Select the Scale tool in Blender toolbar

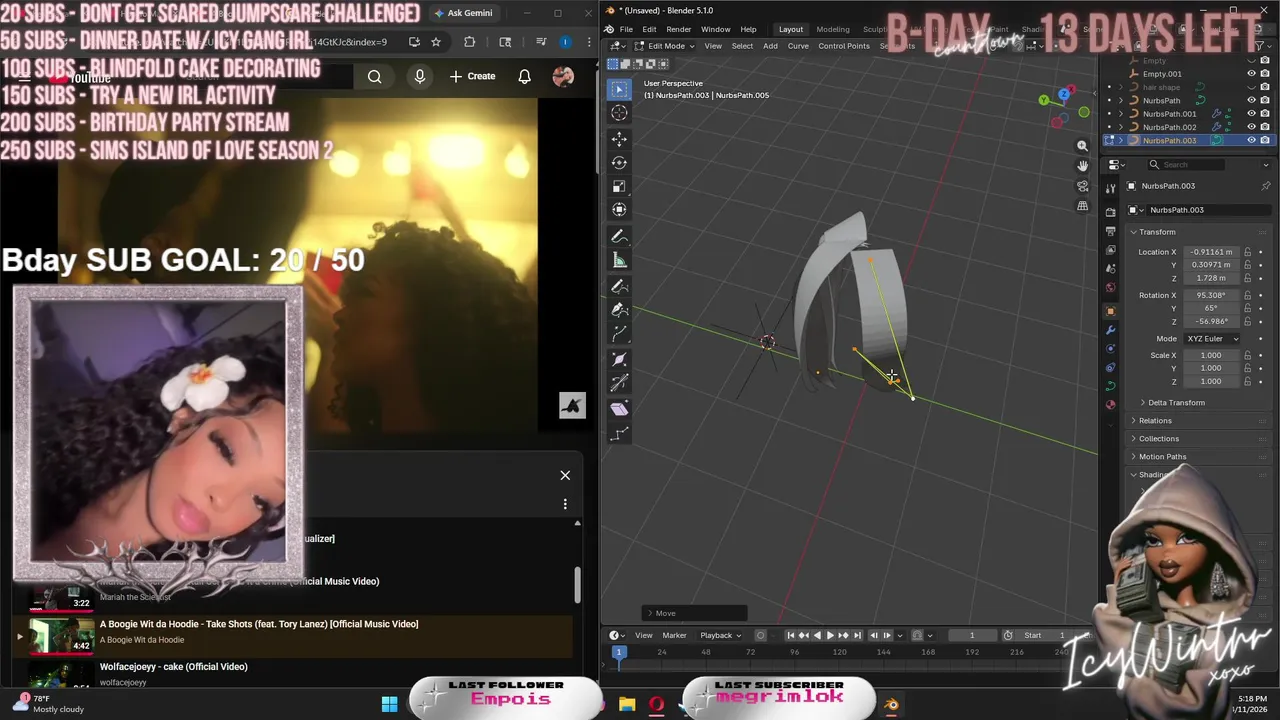(x=619, y=186)
